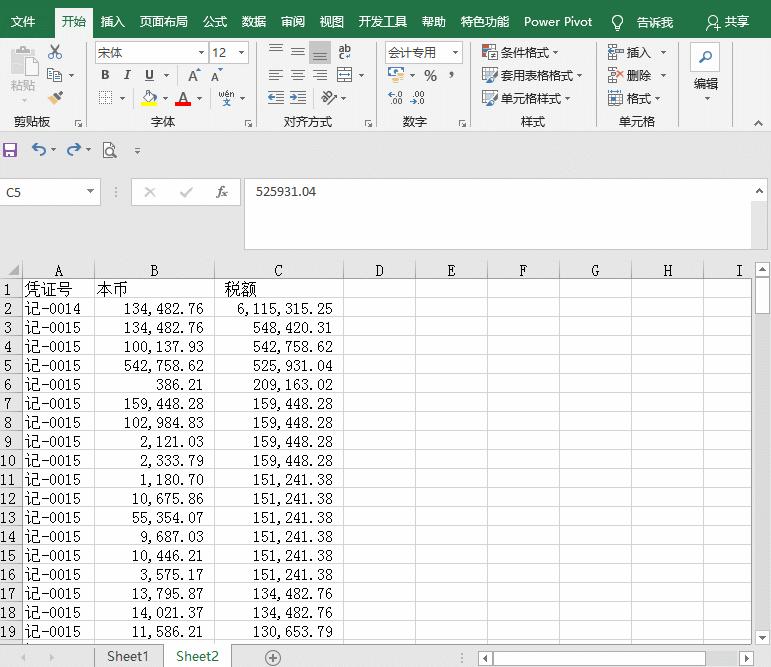Collapse the ribbon with the up chevron
This screenshot has width=771, height=667.
[x=758, y=123]
